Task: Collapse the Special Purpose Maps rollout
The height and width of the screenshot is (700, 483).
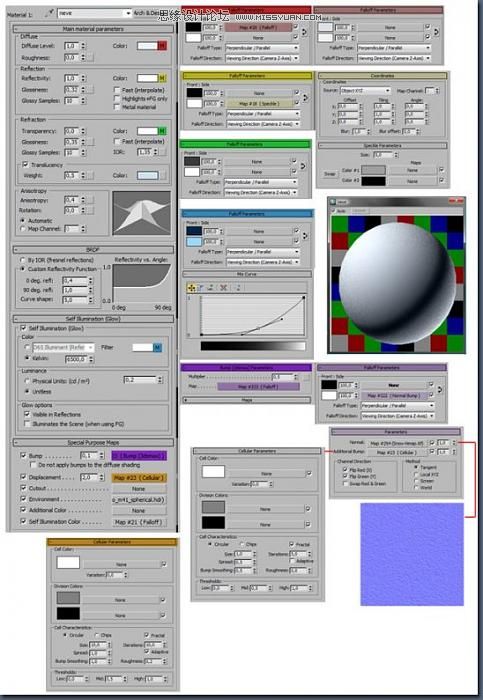Action: click(x=93, y=442)
